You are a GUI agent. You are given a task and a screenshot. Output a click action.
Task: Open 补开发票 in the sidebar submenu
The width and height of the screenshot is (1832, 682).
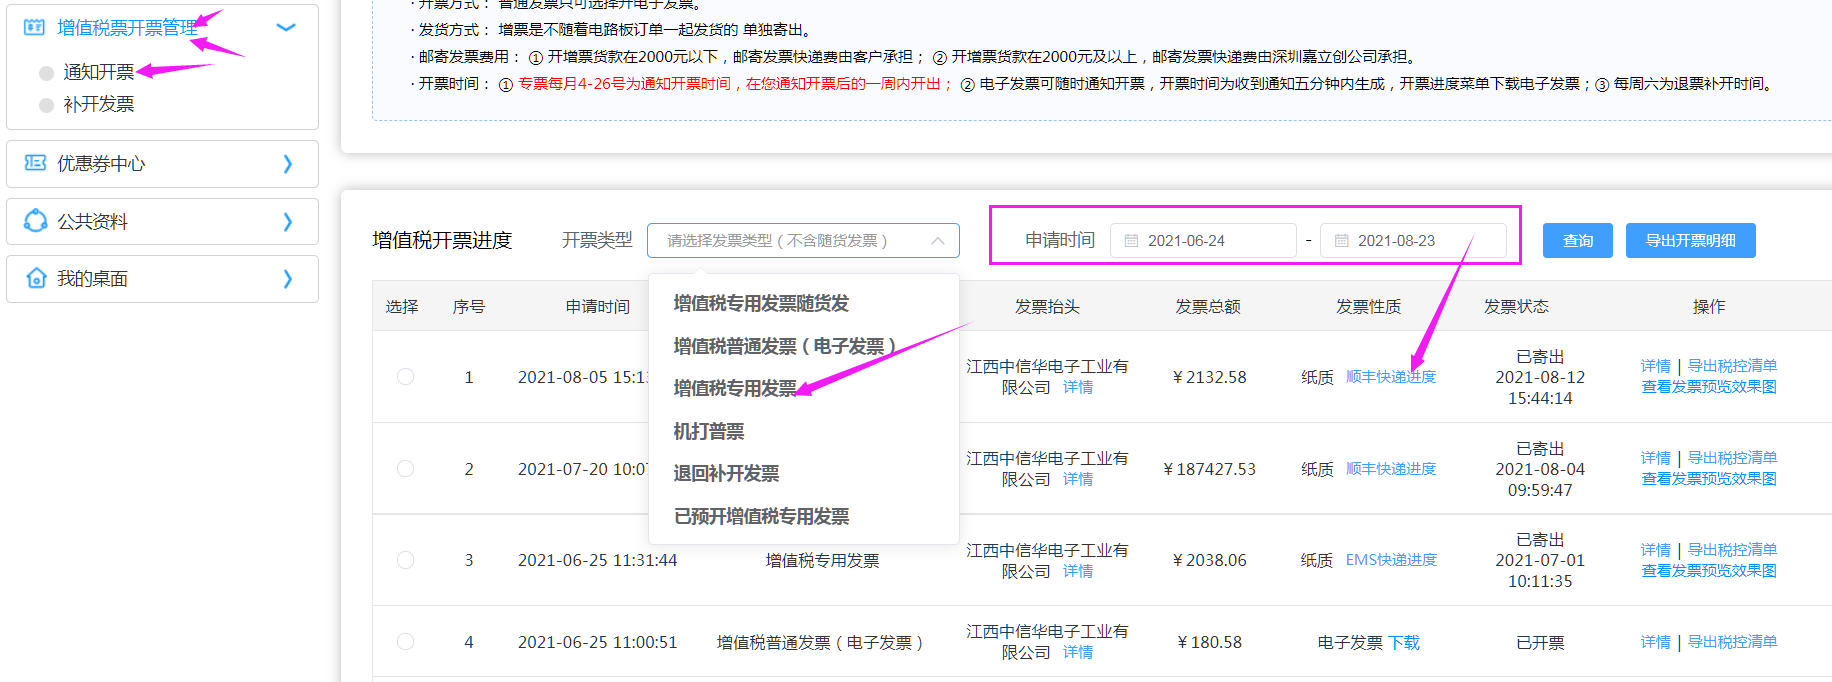[98, 105]
